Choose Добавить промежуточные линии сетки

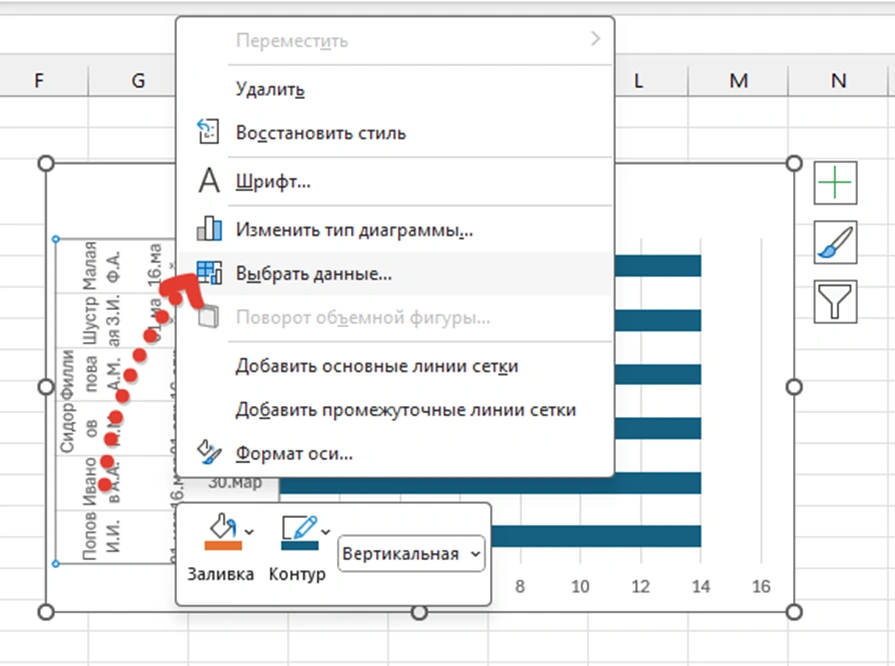[x=395, y=410]
